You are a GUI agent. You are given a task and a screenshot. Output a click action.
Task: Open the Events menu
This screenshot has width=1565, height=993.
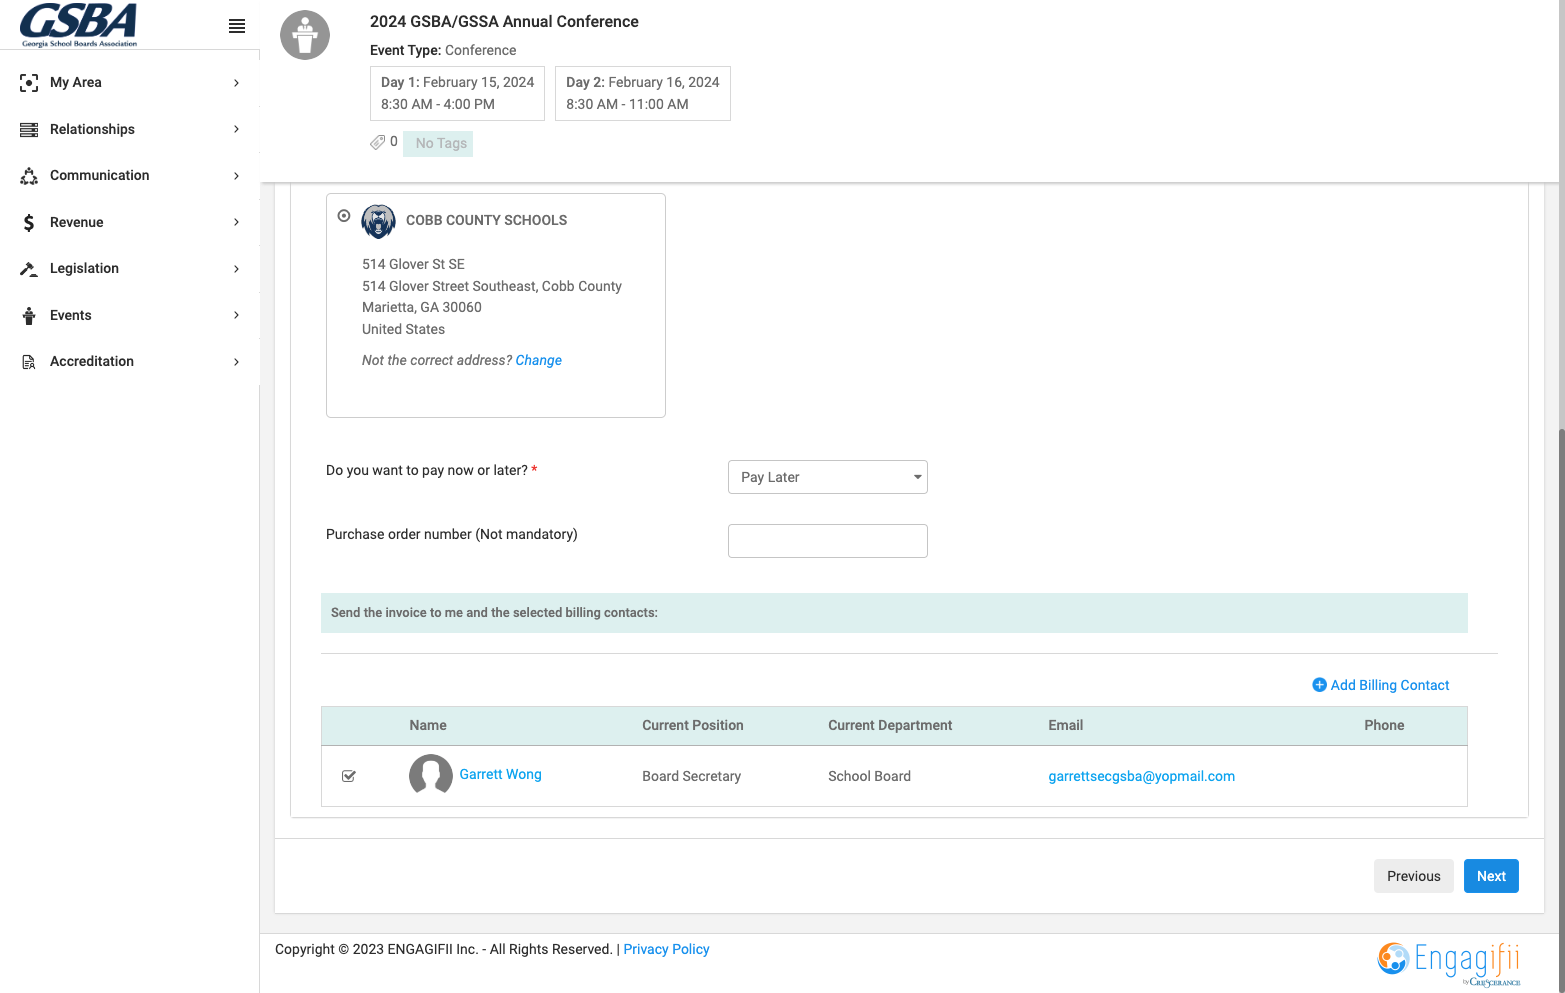(x=130, y=316)
